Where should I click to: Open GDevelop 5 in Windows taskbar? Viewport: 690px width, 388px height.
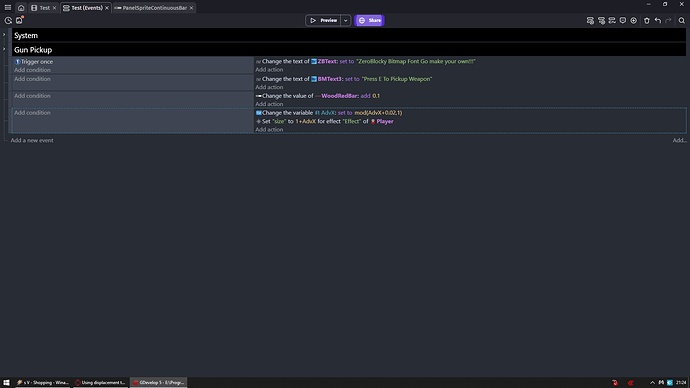158,382
